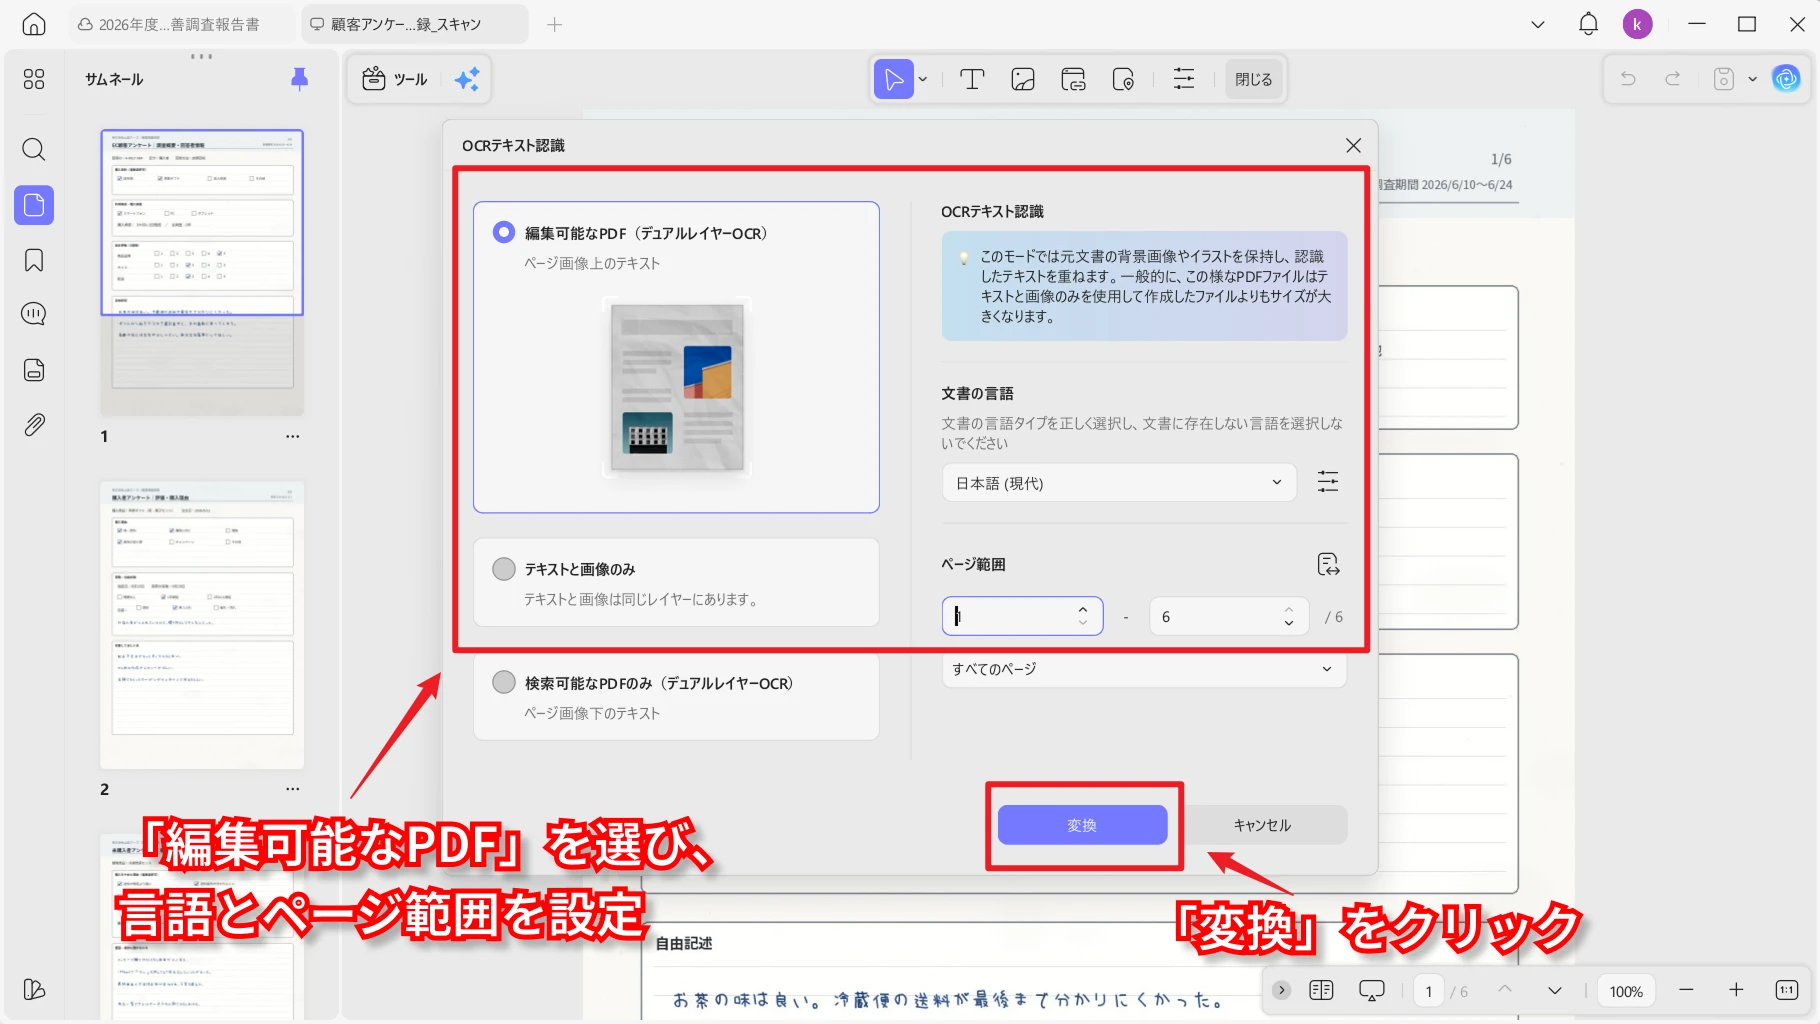This screenshot has height=1024, width=1820.
Task: Click the Save icon at top right
Action: point(1724,79)
